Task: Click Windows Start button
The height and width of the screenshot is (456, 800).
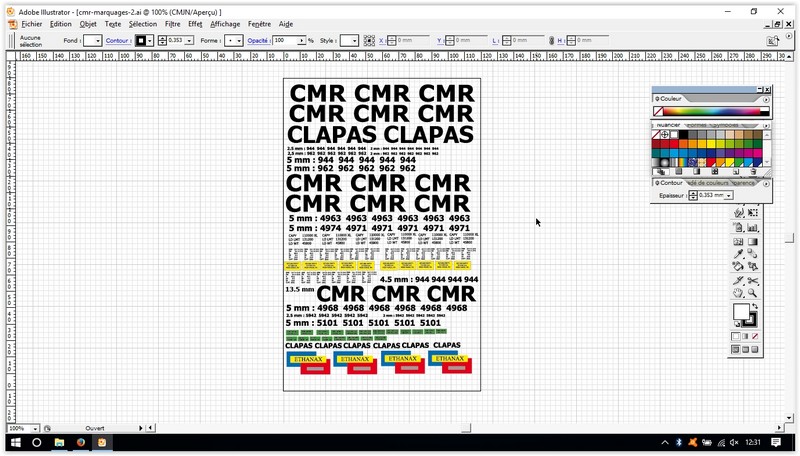Action: click(x=15, y=442)
